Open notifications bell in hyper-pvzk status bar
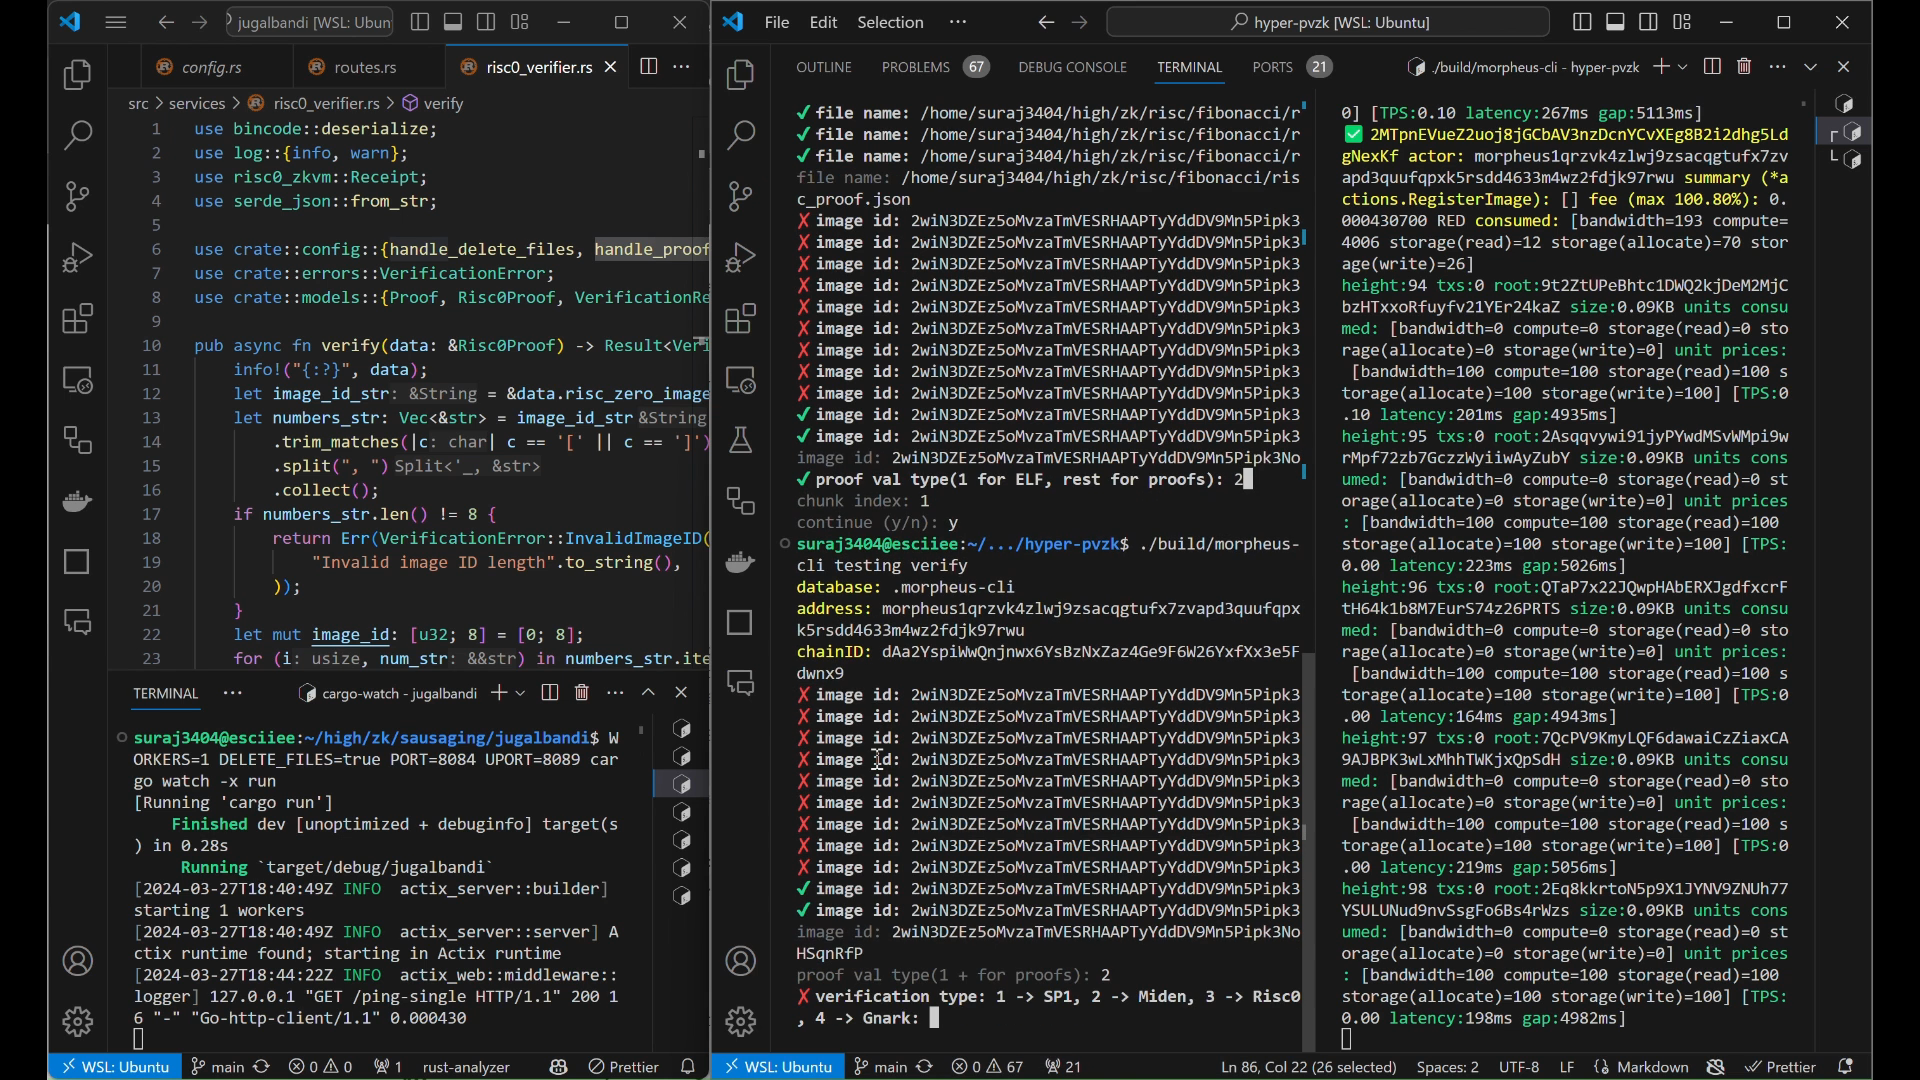Image resolution: width=1920 pixels, height=1080 pixels. click(x=1846, y=1067)
